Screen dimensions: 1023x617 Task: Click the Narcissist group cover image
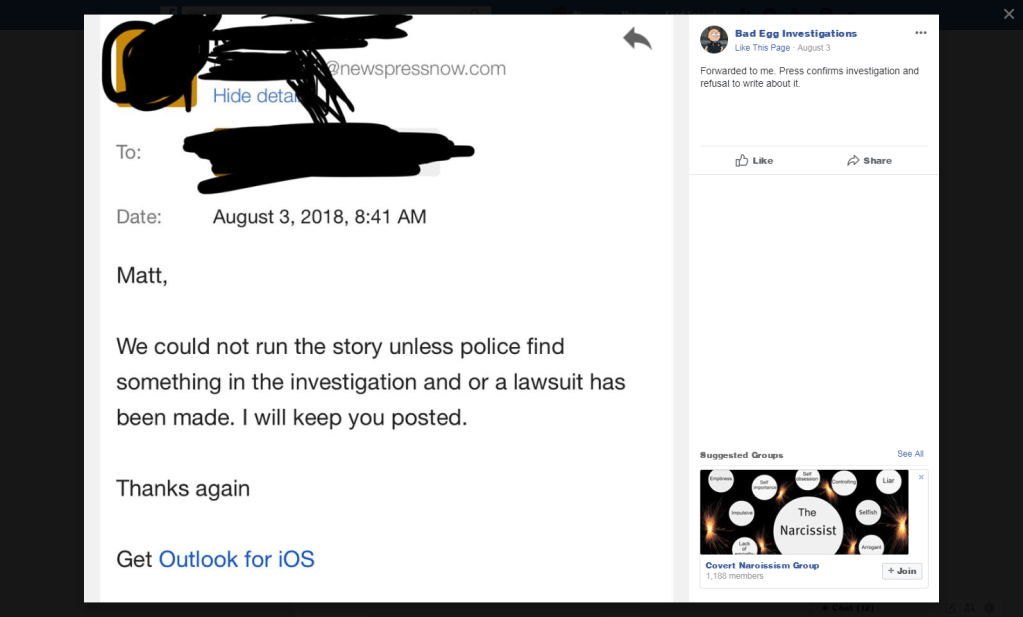(804, 512)
